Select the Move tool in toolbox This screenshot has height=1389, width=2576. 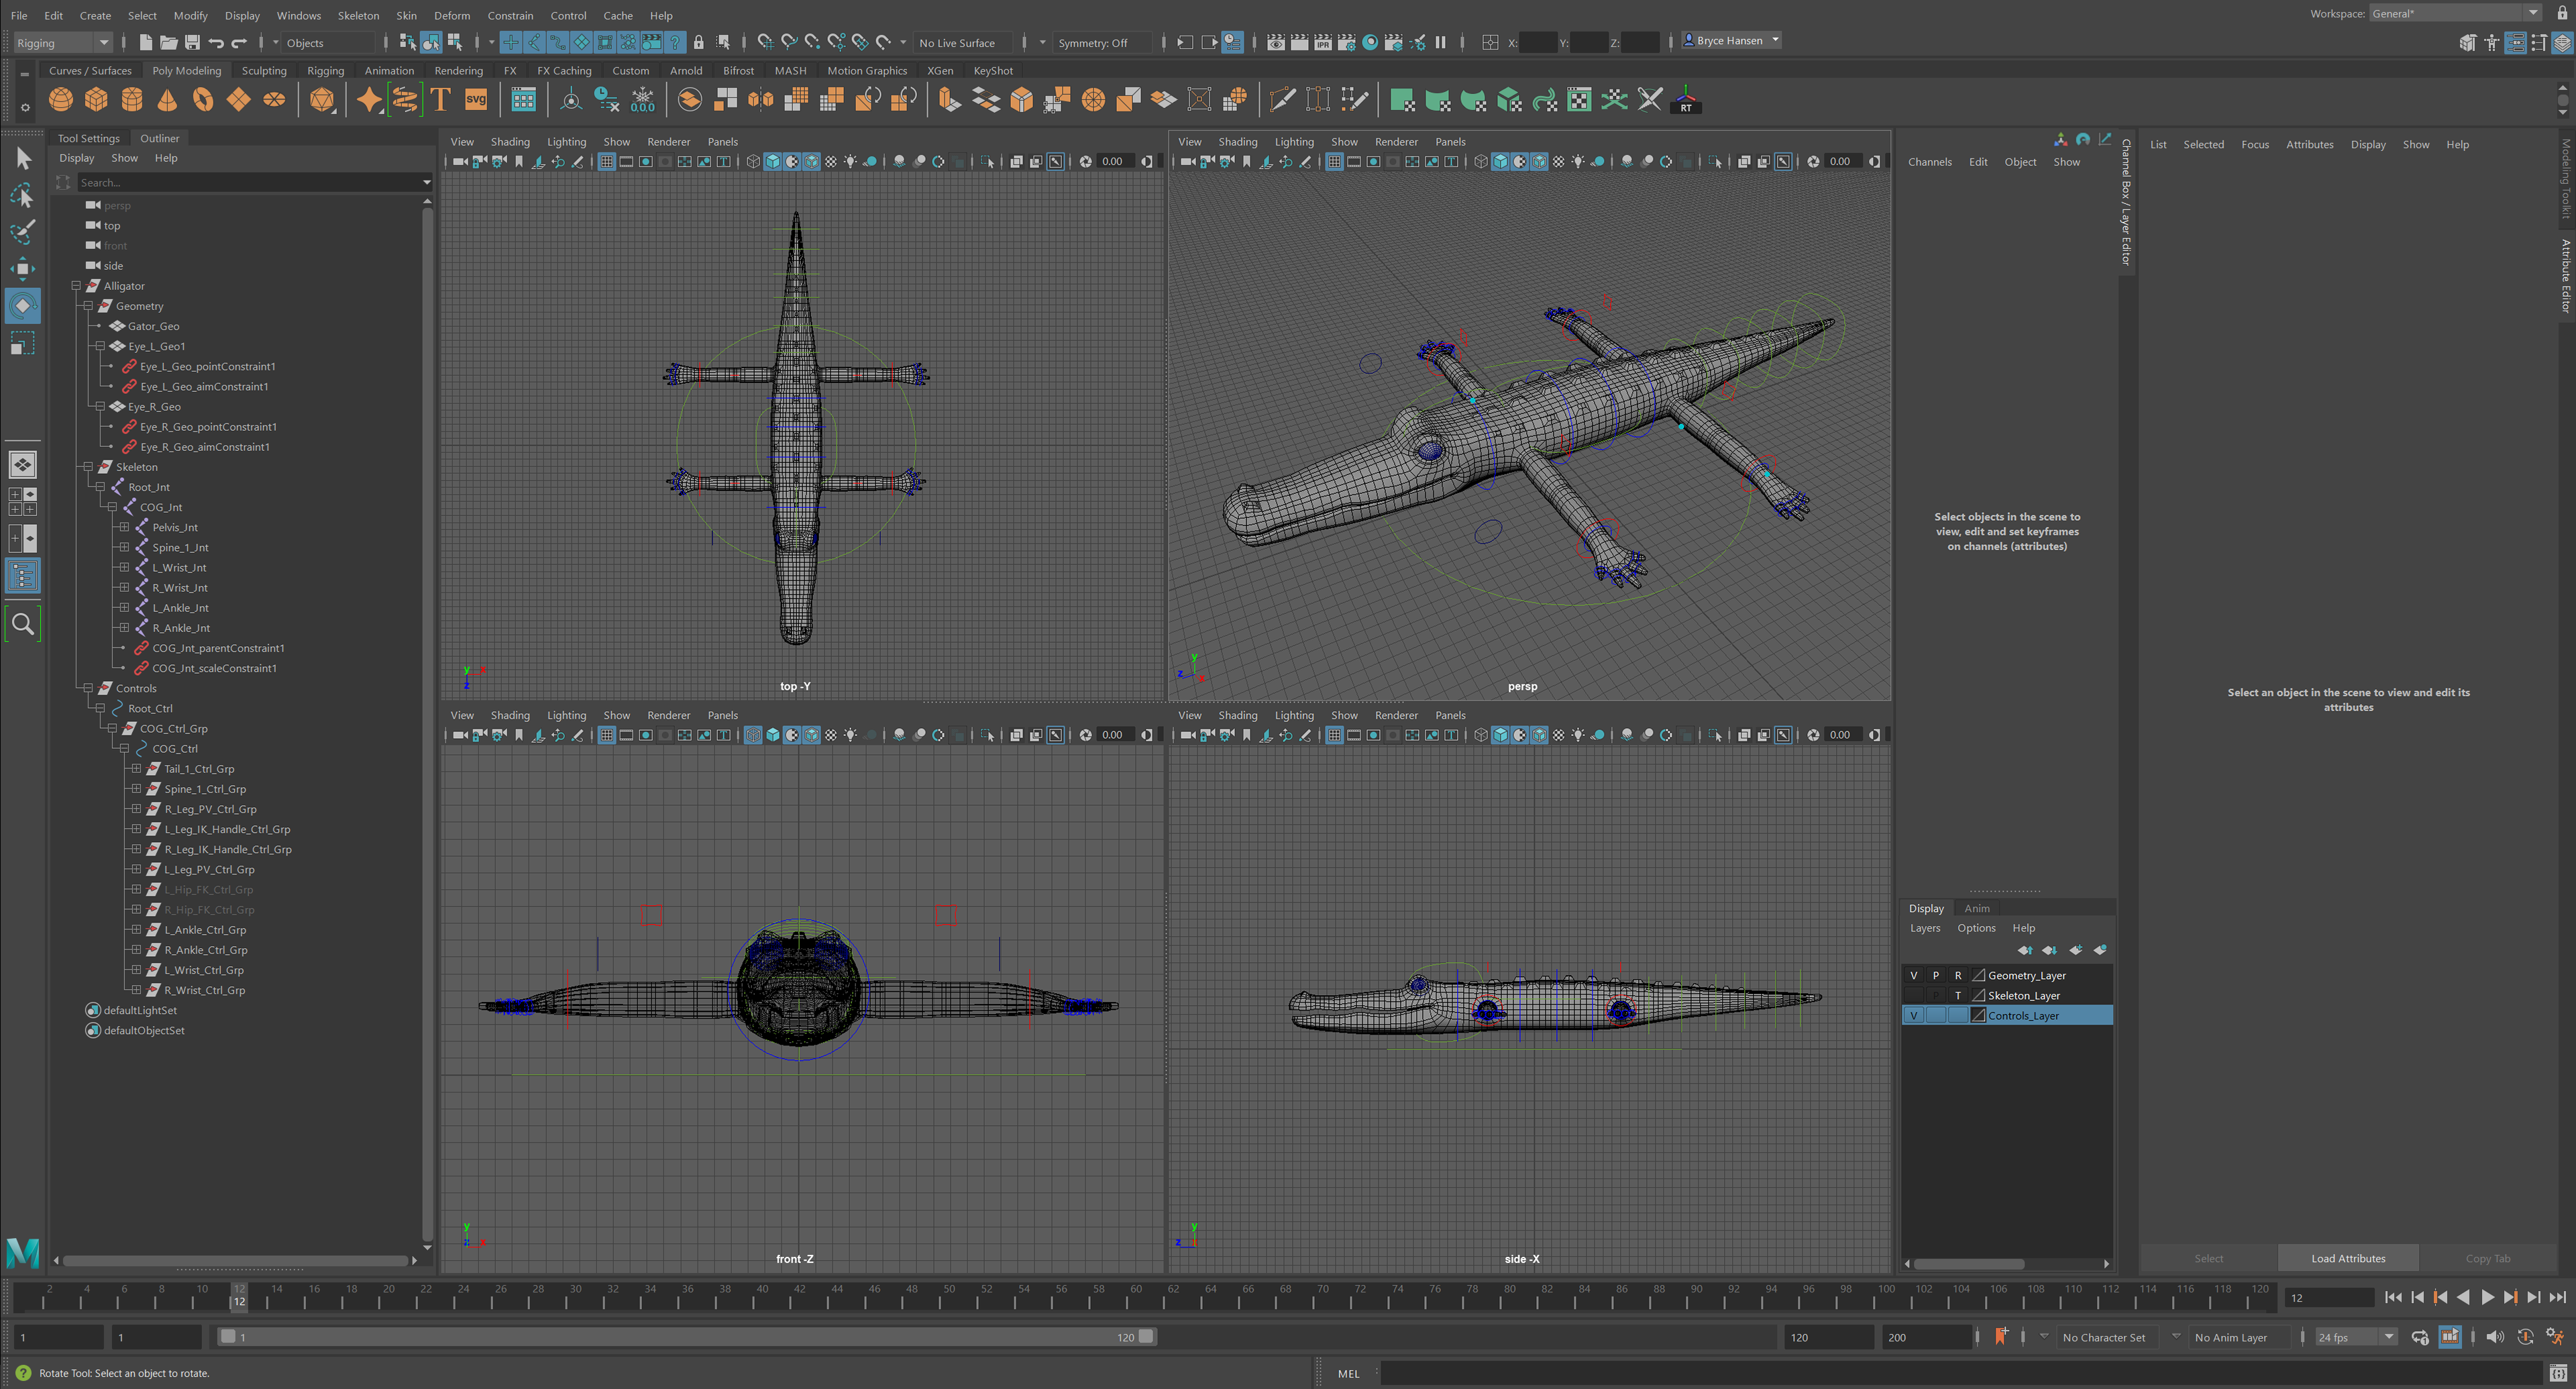click(22, 268)
